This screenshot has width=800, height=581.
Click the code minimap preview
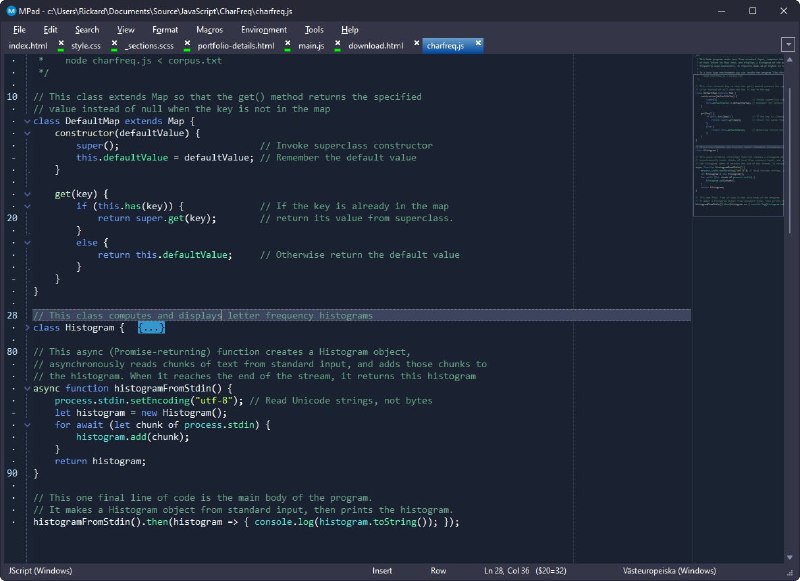click(738, 135)
